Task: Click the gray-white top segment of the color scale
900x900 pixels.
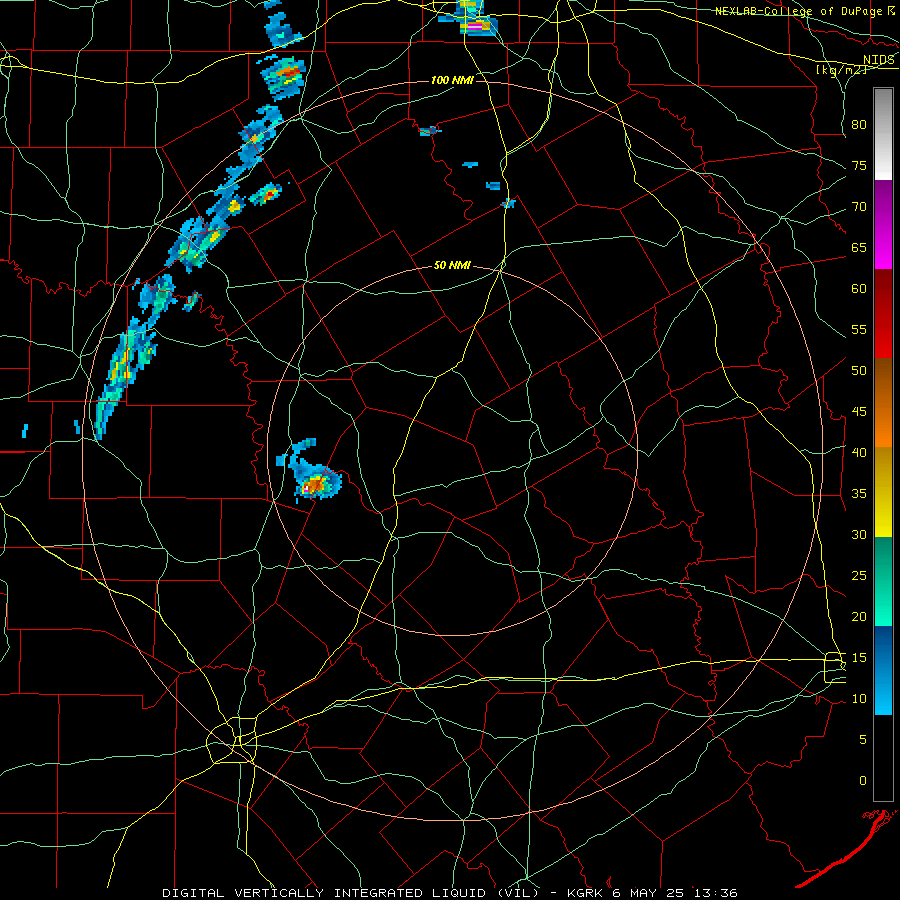Action: (883, 134)
